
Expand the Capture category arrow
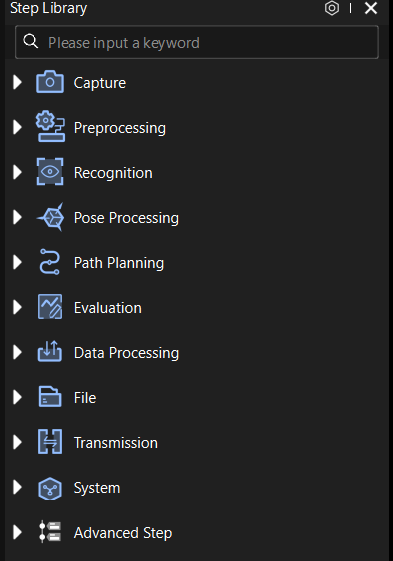coord(17,82)
